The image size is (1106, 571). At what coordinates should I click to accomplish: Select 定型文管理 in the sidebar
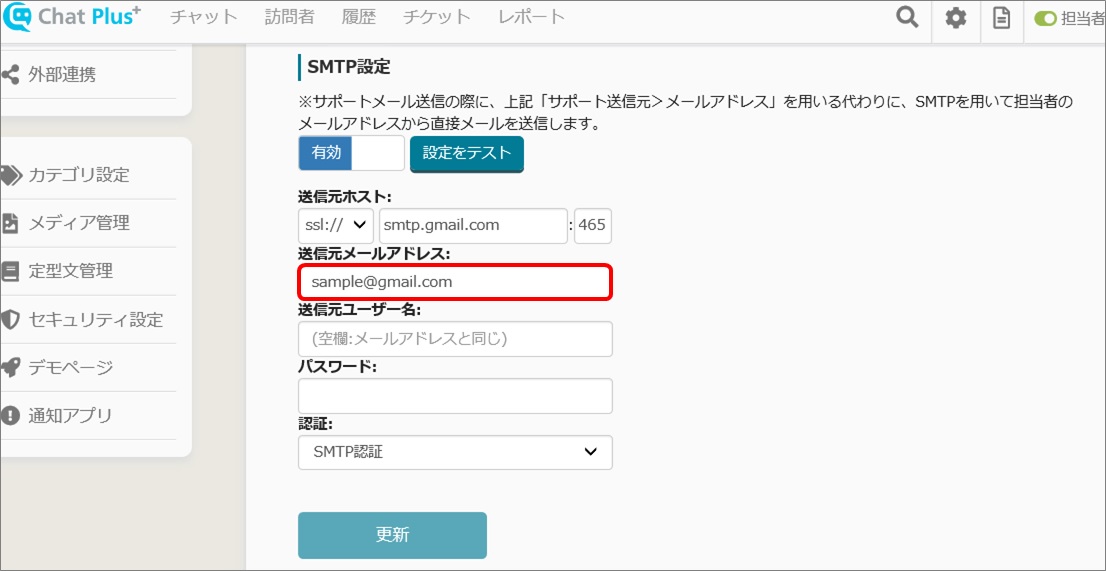tap(71, 271)
